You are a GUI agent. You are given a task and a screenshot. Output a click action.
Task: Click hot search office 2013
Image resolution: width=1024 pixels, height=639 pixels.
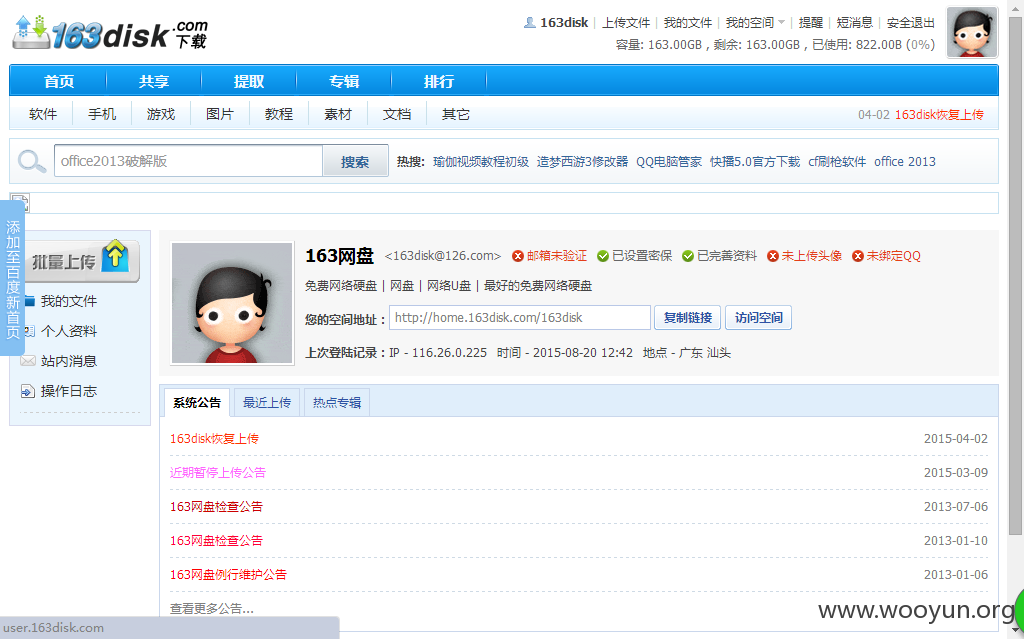tap(904, 161)
